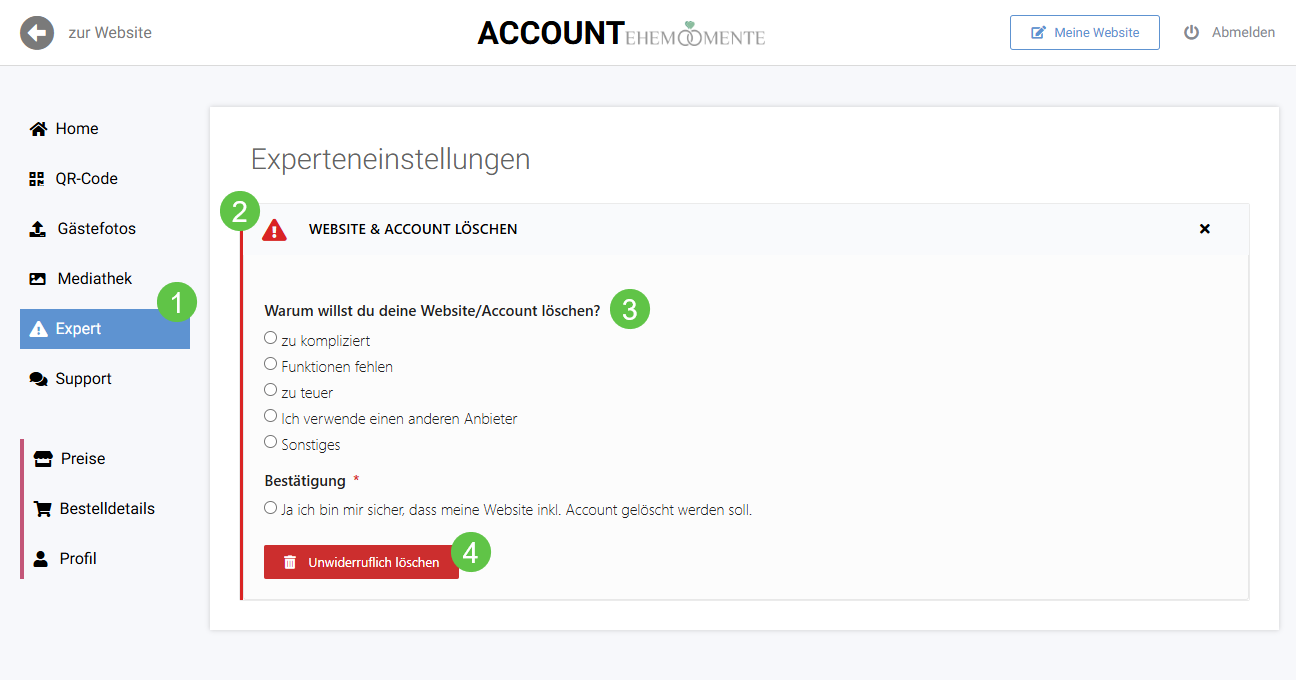The width and height of the screenshot is (1296, 680).
Task: Pick 'Ich verwende einen anderen Anbieter' option
Action: tap(270, 416)
